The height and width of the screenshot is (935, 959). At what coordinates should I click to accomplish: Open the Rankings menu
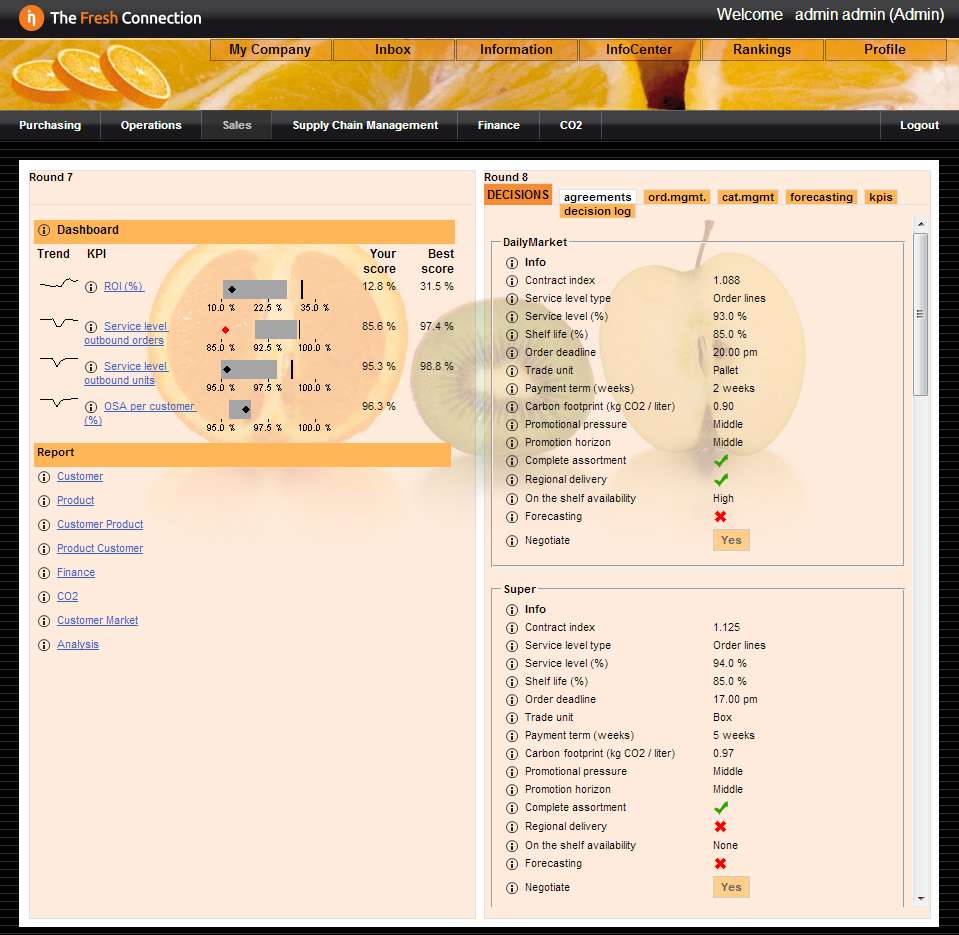(x=762, y=50)
